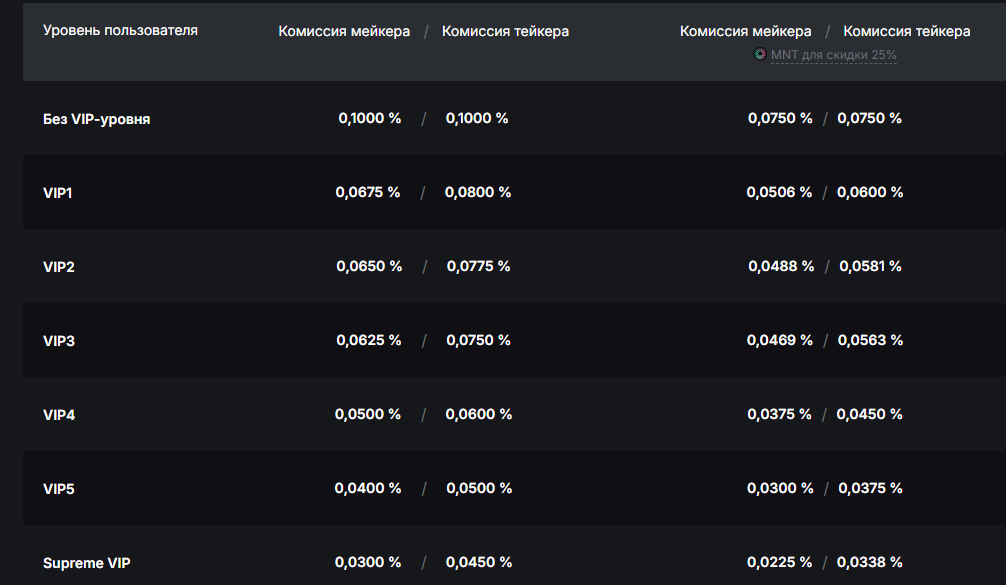The width and height of the screenshot is (1006, 585).
Task: Choose the VIP4 level label
Action: (59, 415)
